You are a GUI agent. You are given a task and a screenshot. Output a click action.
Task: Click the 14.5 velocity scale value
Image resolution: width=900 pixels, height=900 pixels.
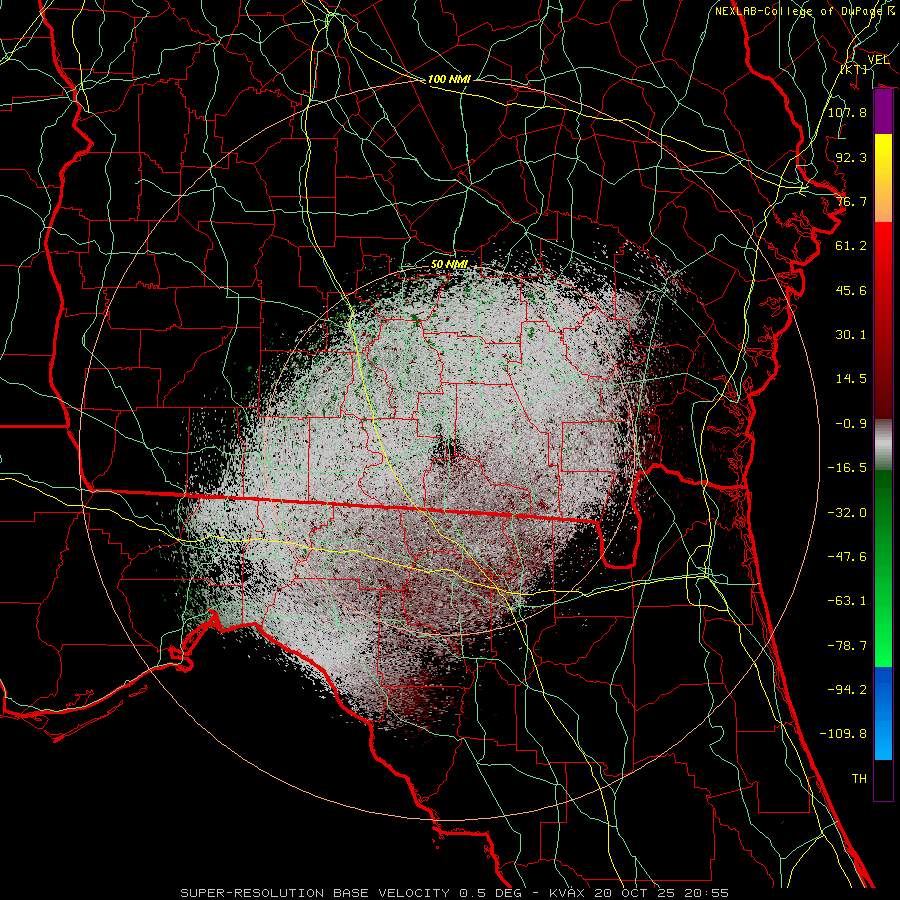[x=851, y=379]
